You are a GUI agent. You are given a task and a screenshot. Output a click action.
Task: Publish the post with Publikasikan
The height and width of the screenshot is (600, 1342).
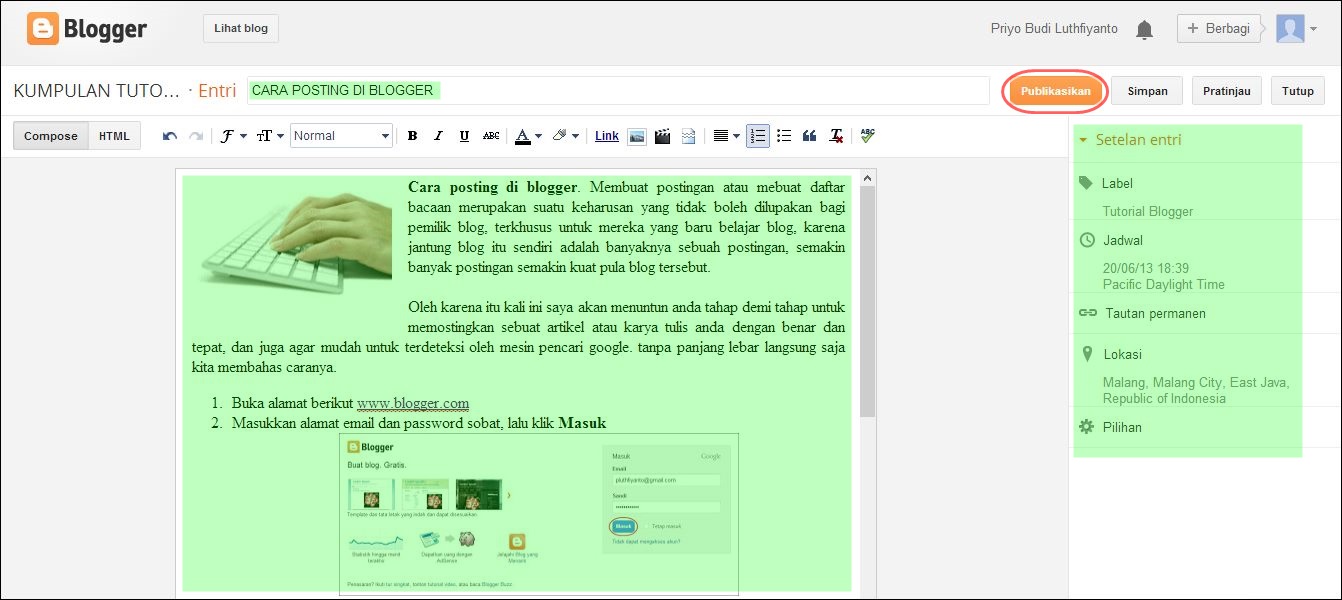coord(1054,90)
